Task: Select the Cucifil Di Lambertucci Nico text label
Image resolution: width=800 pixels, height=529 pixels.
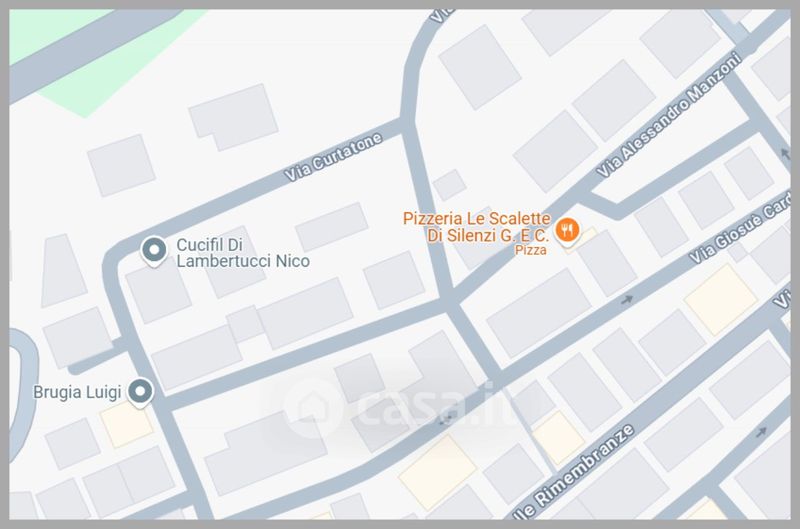Action: (x=243, y=253)
